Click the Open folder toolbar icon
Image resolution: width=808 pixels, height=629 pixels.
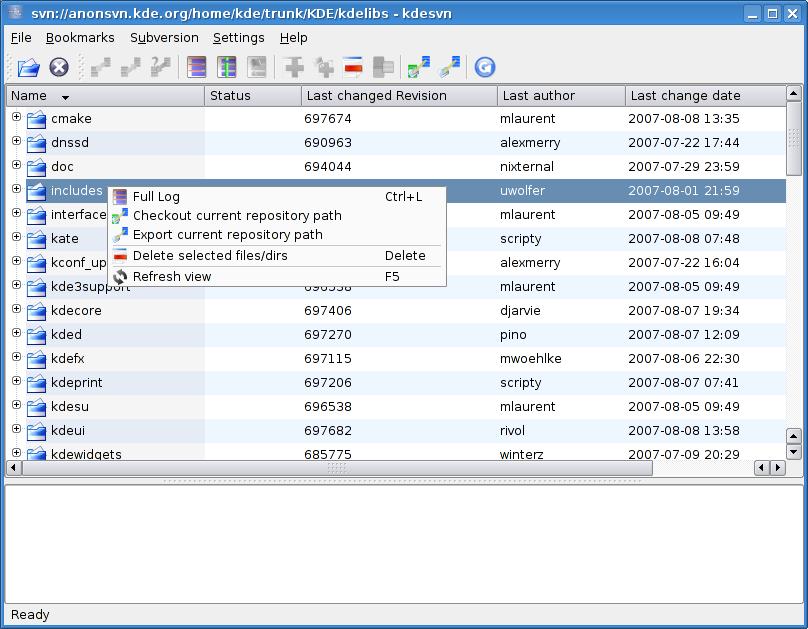tap(29, 67)
